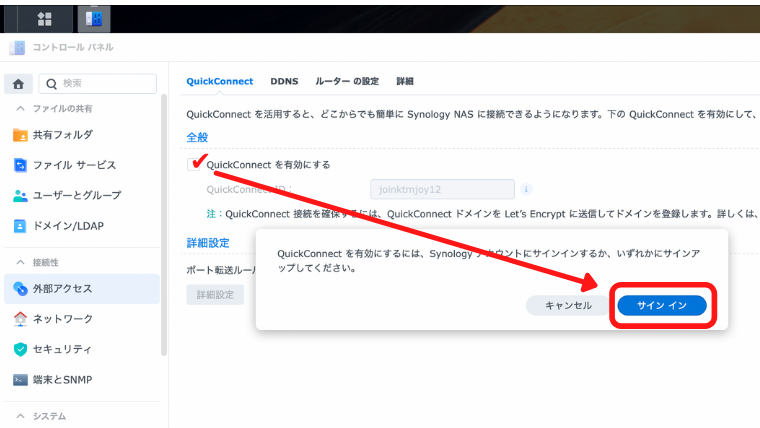Open ネットワーク icon
Screen dimensions: 760x428
click(20, 319)
